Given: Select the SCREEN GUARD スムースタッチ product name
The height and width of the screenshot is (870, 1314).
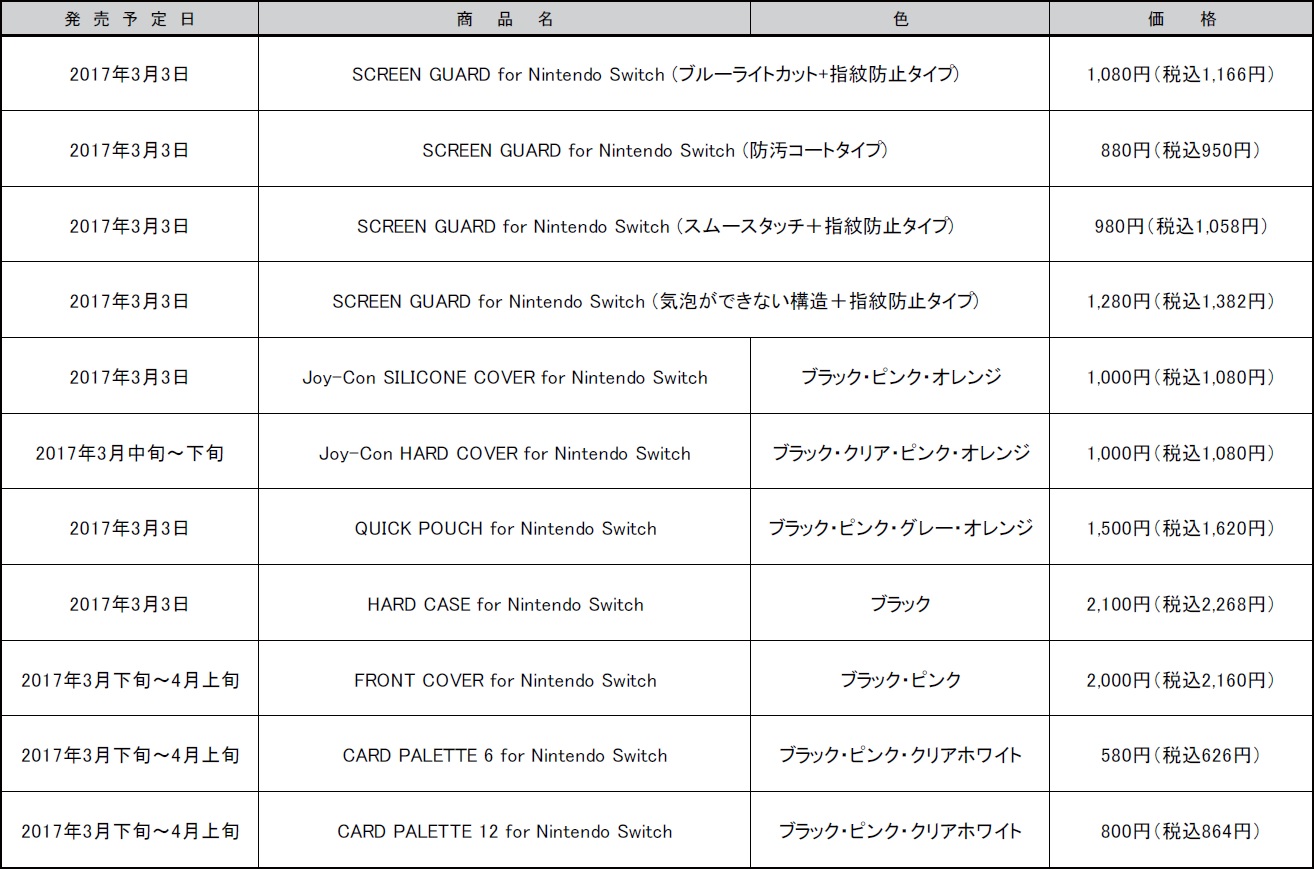Looking at the screenshot, I should 654,226.
